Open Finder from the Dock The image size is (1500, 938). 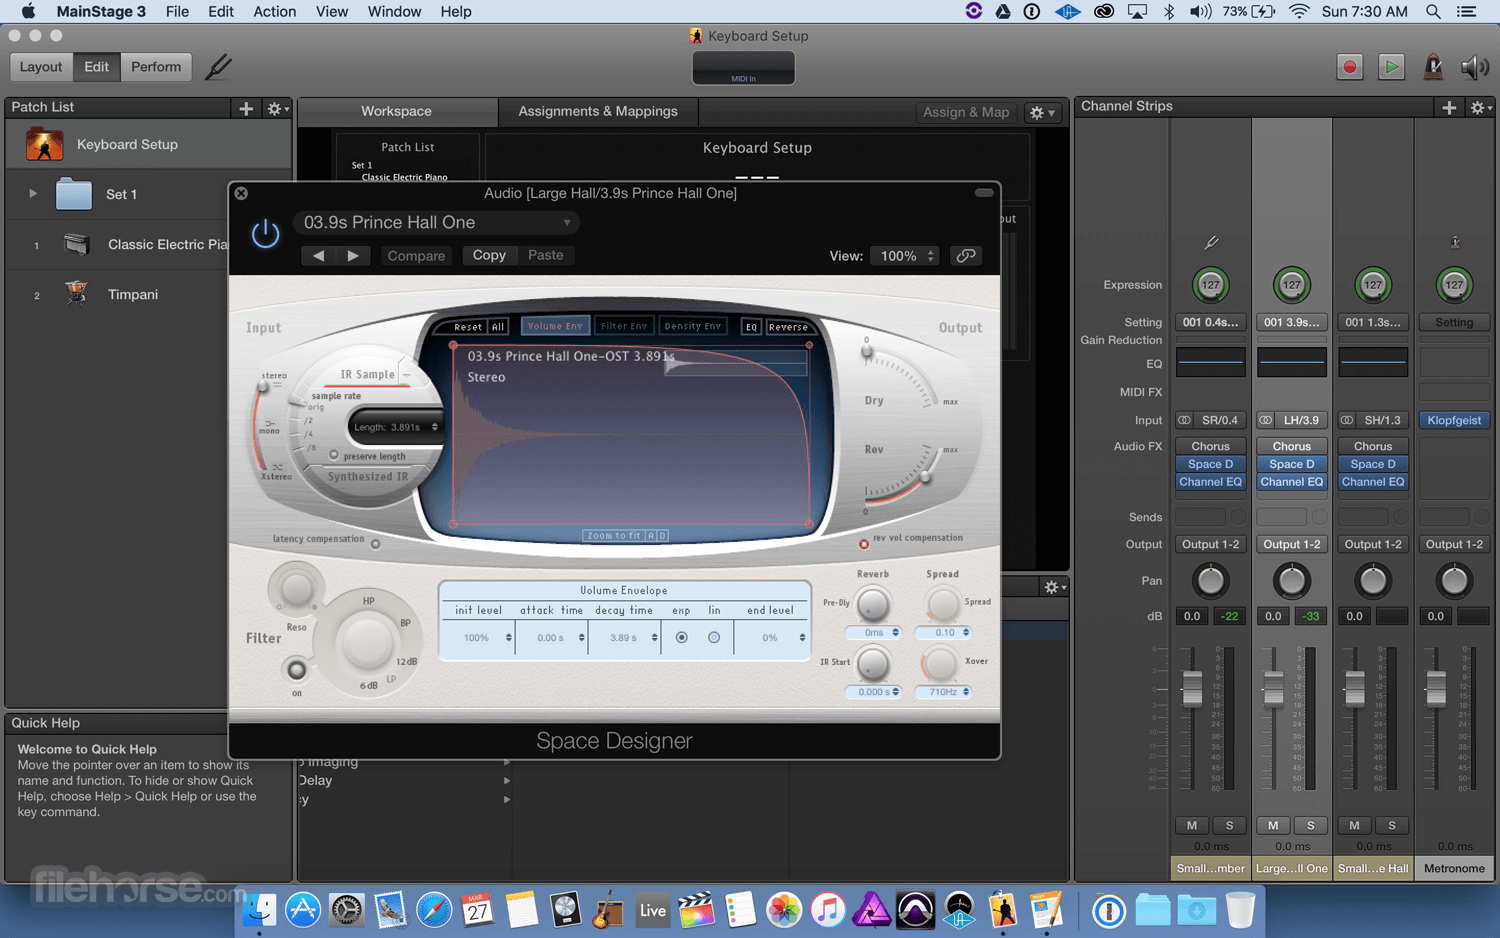(260, 910)
